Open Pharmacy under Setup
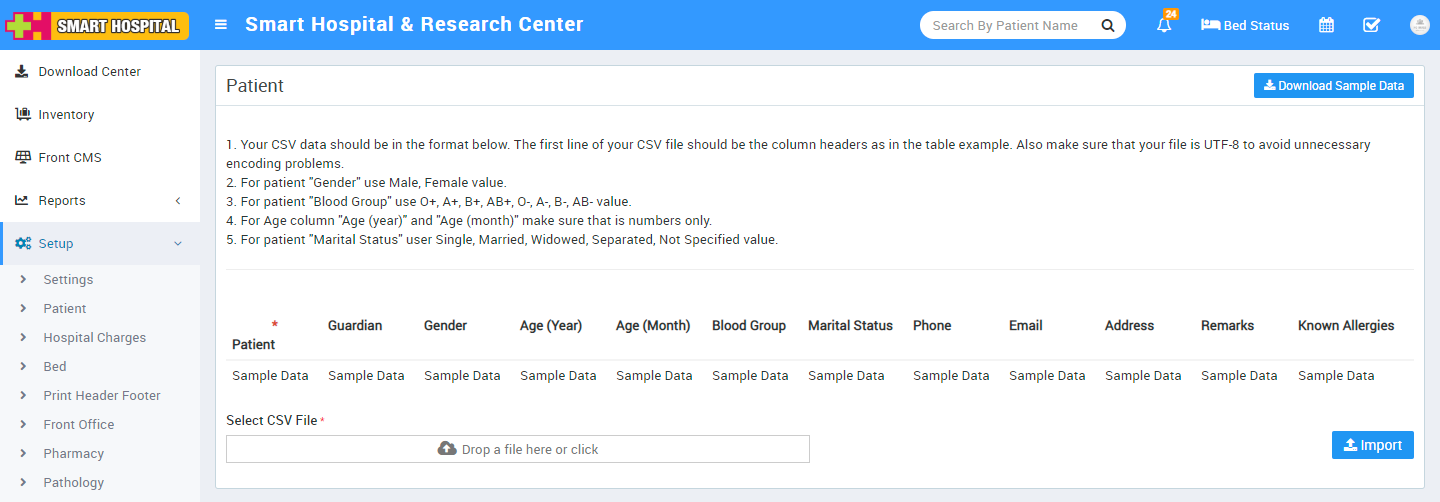Viewport: 1440px width, 502px height. click(74, 454)
